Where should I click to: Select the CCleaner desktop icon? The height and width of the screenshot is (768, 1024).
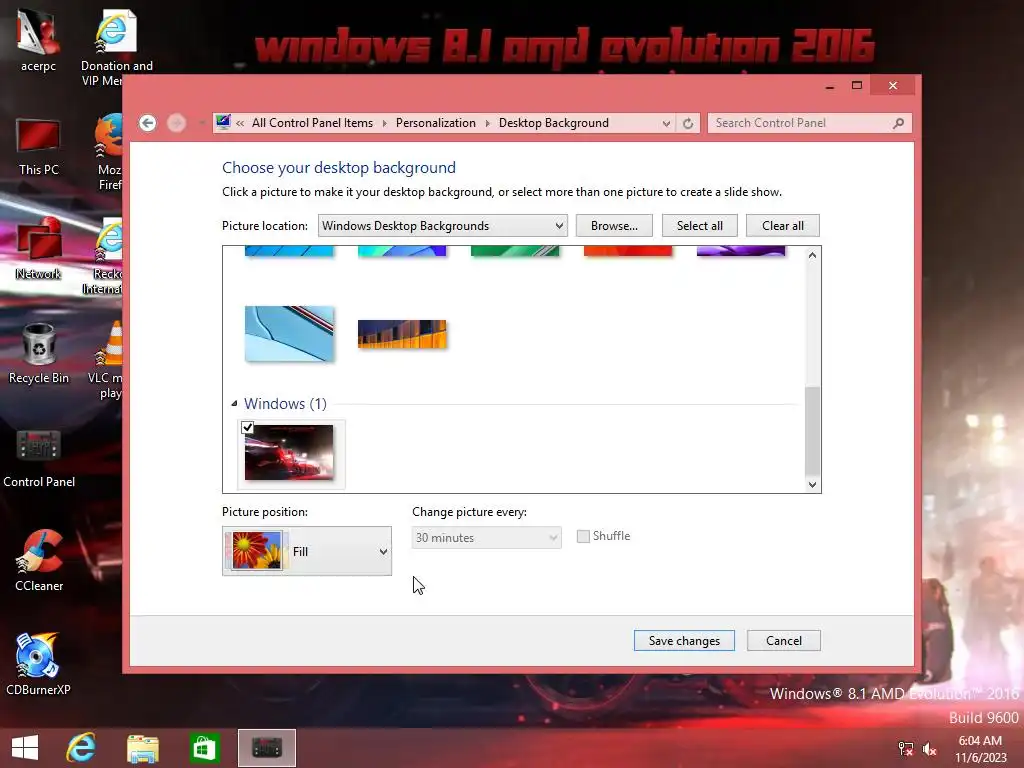tap(39, 561)
